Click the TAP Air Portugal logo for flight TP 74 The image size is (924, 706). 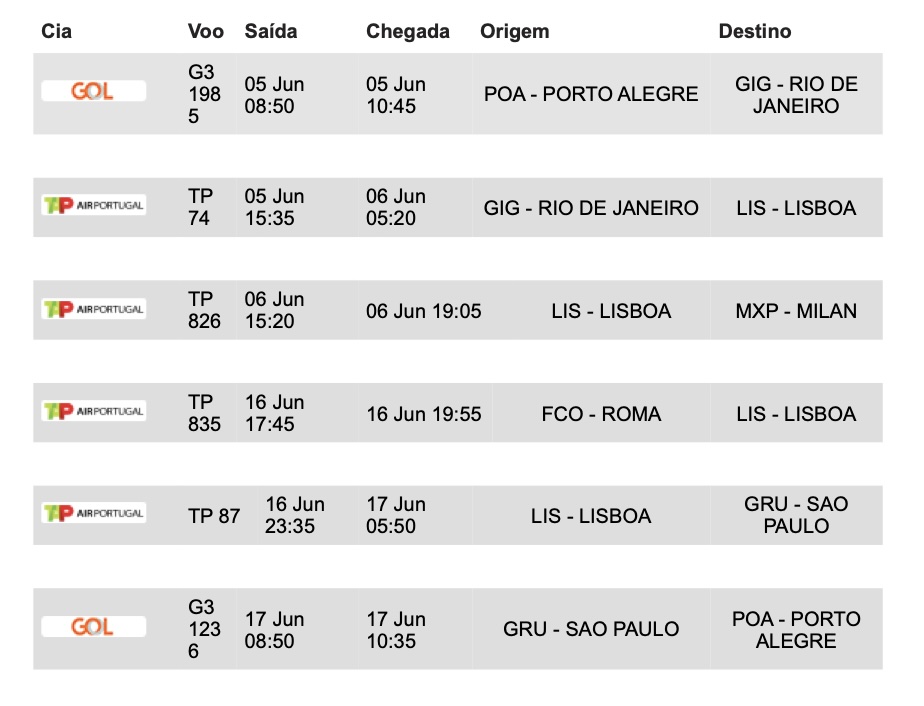pyautogui.click(x=93, y=206)
